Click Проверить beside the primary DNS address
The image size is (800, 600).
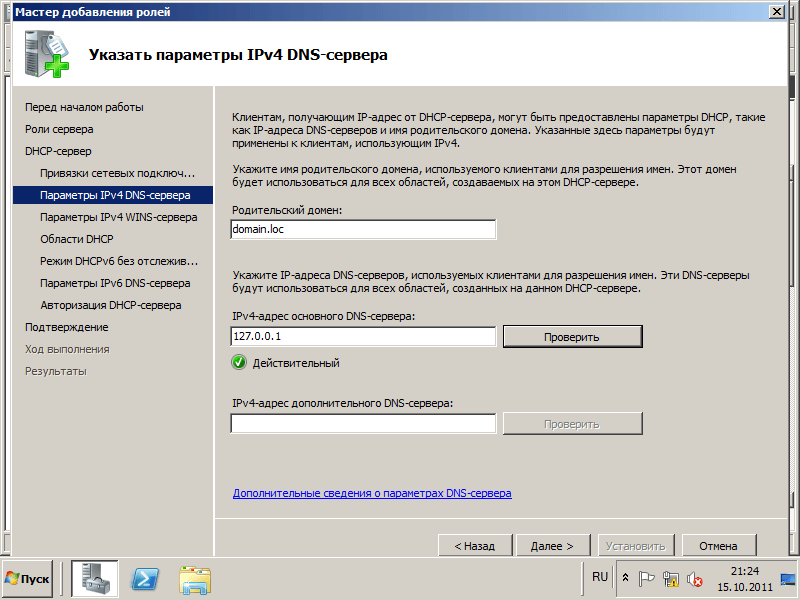click(572, 337)
